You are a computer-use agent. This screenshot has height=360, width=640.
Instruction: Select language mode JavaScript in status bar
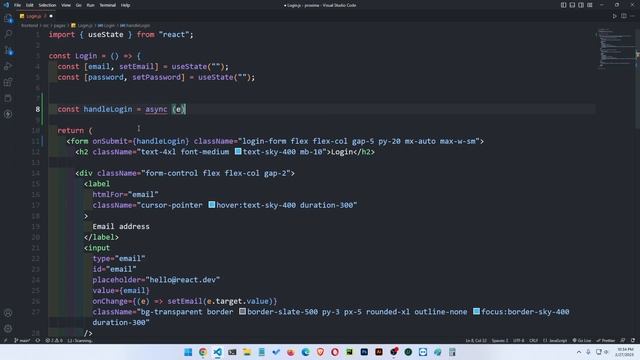(x=556, y=340)
